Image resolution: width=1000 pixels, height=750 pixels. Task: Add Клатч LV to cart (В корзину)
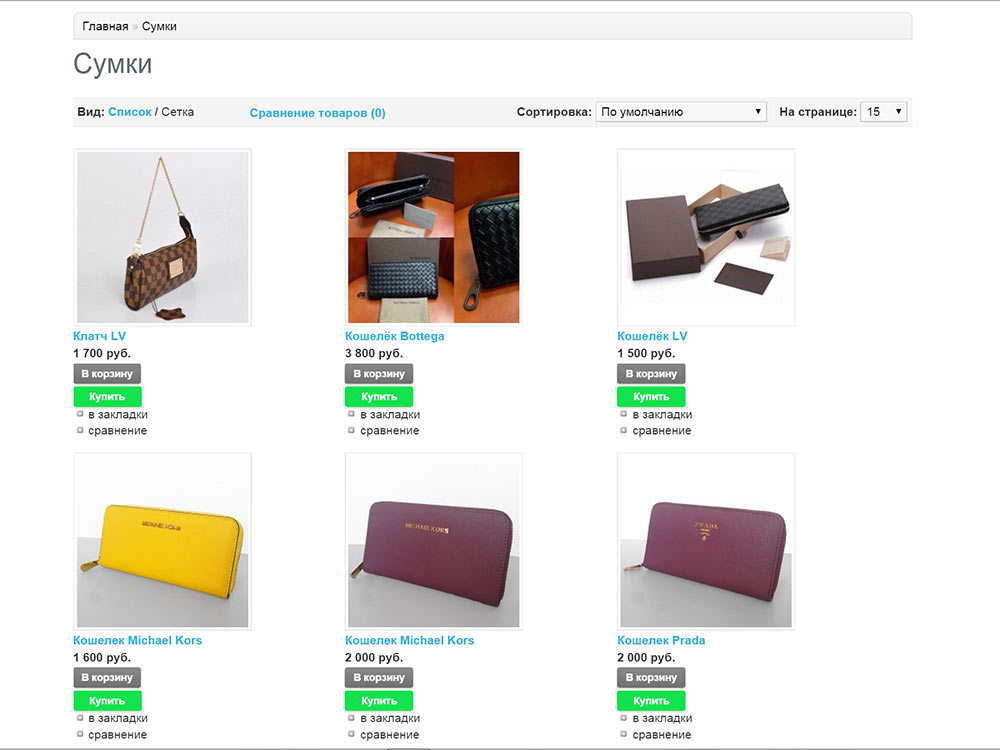[107, 374]
